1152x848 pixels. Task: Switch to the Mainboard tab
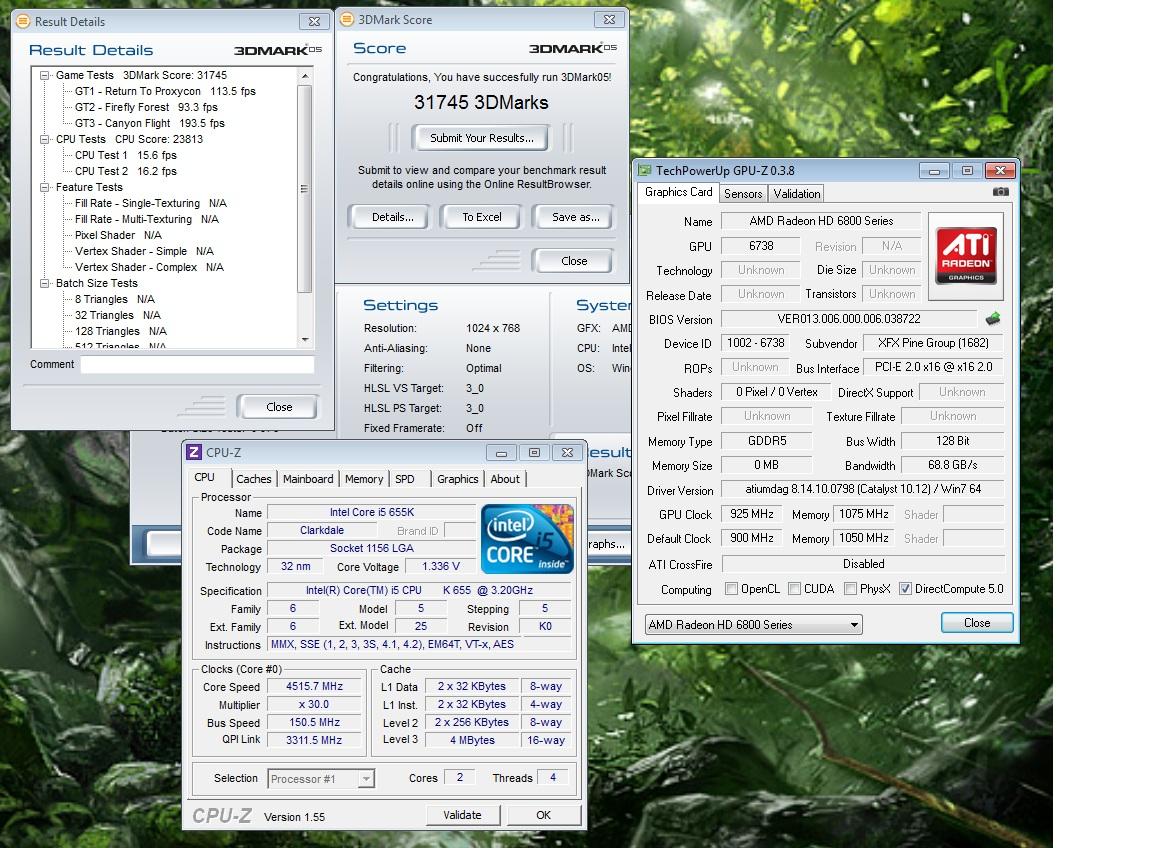308,479
